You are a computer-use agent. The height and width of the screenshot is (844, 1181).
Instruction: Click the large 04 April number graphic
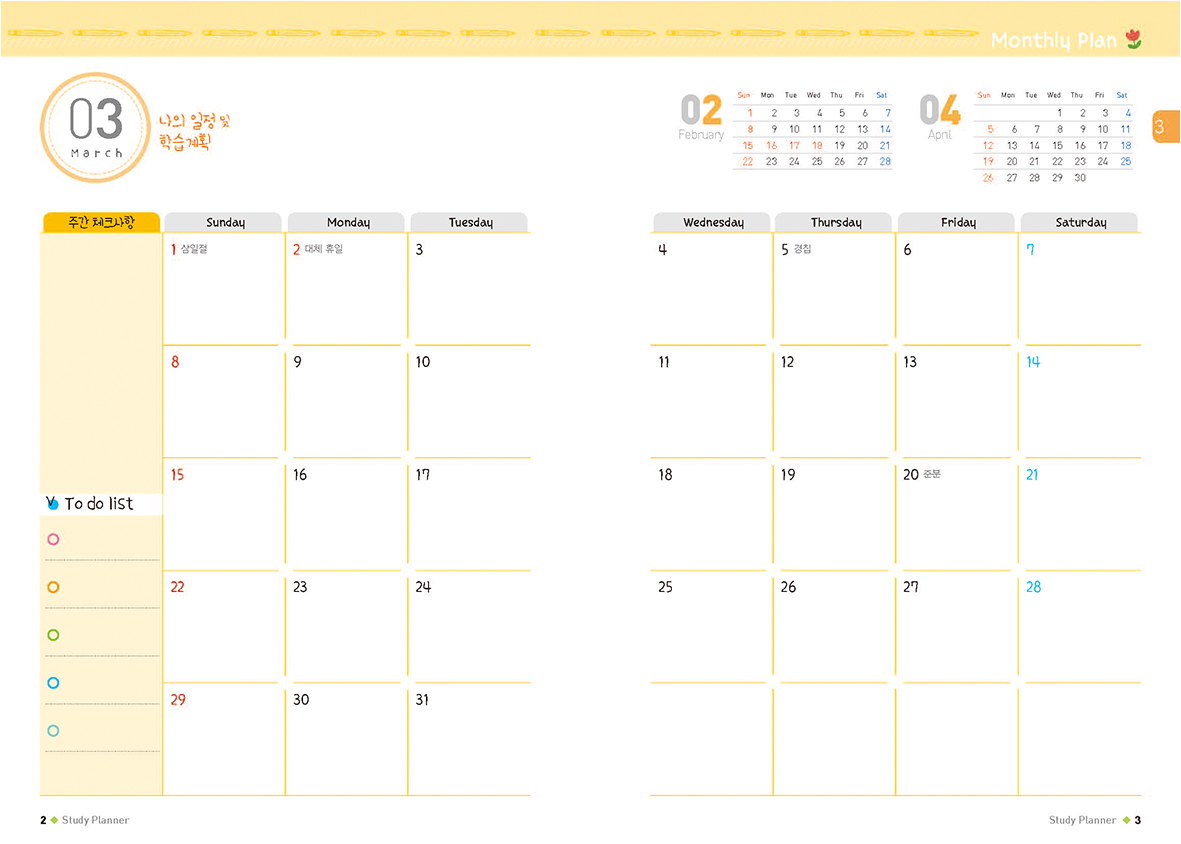click(x=940, y=110)
